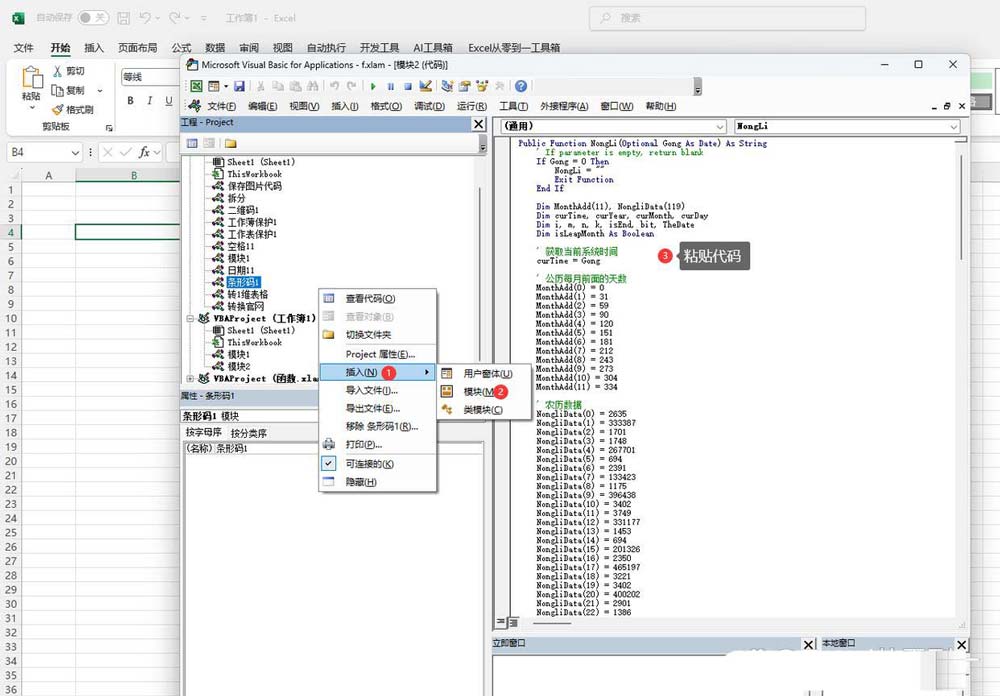The image size is (1000, 696).
Task: Apply Italic in Excel ribbon
Action: pyautogui.click(x=149, y=100)
